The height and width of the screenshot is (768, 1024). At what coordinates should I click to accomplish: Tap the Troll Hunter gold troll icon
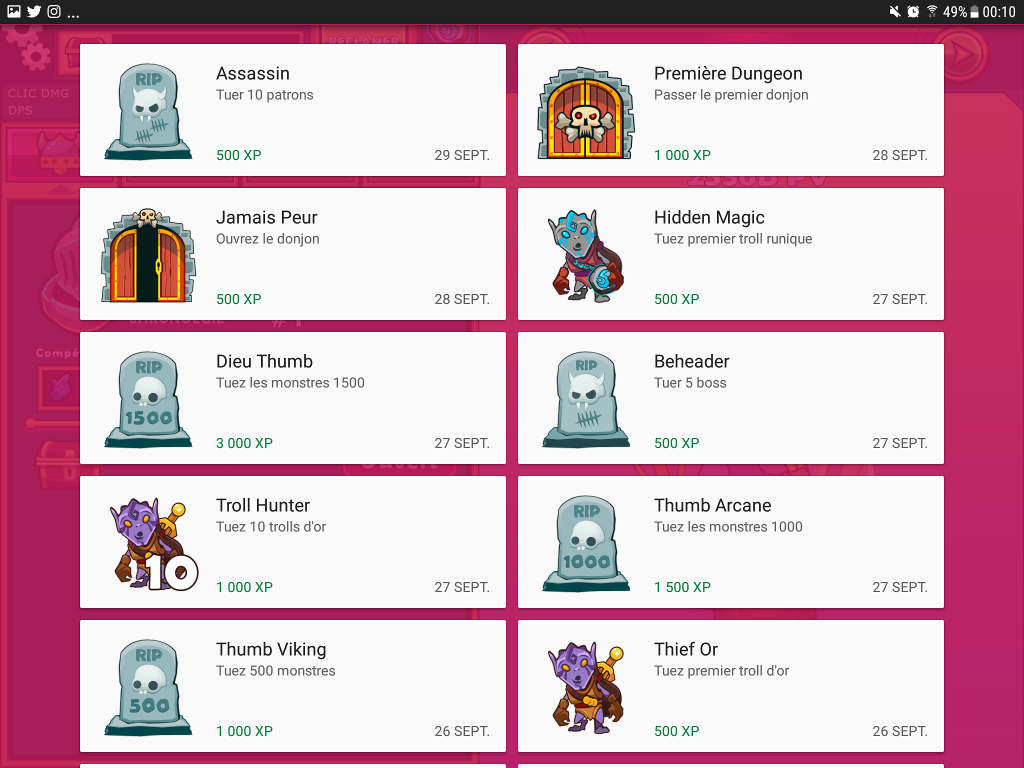point(154,543)
